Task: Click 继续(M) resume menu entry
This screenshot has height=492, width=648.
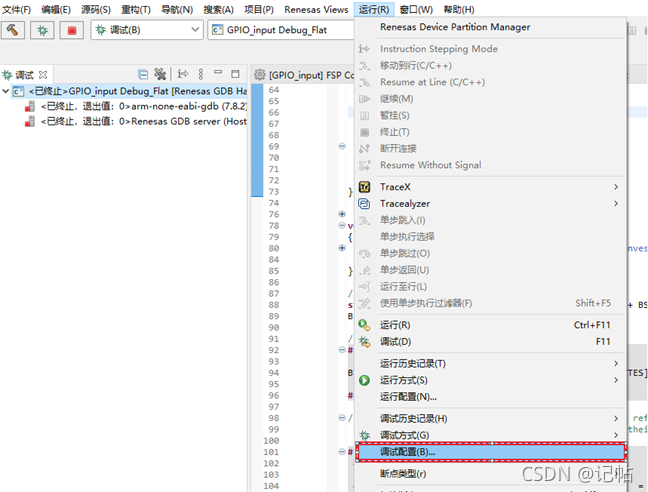Action: pos(491,99)
